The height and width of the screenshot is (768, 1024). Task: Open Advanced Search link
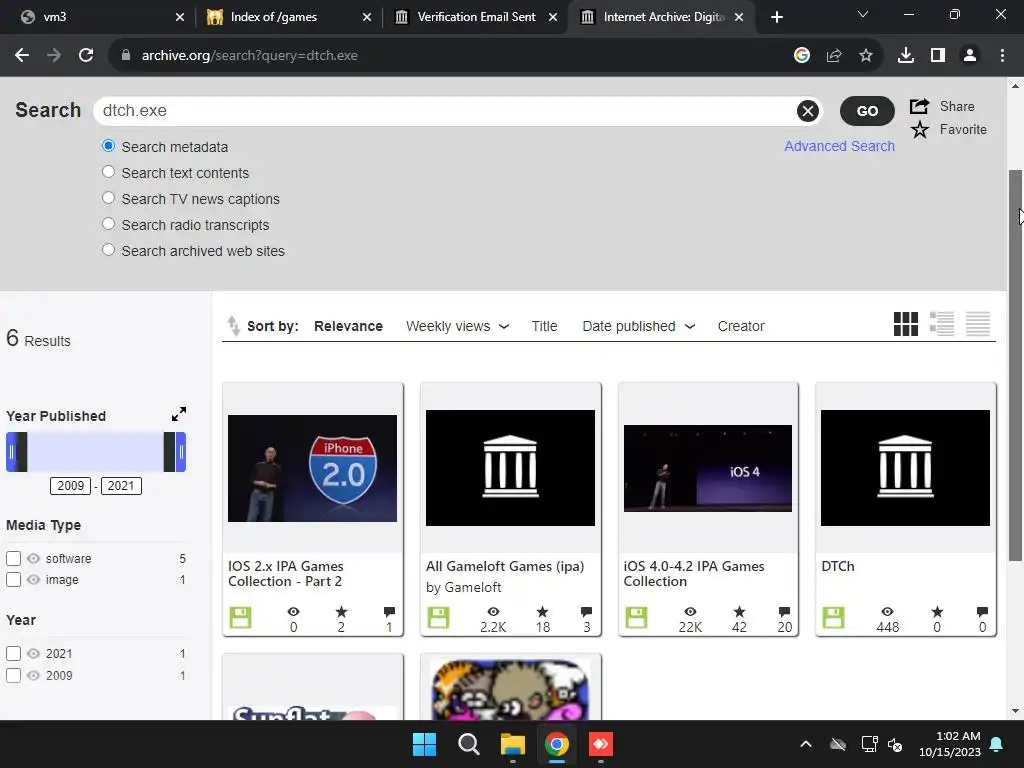[839, 146]
